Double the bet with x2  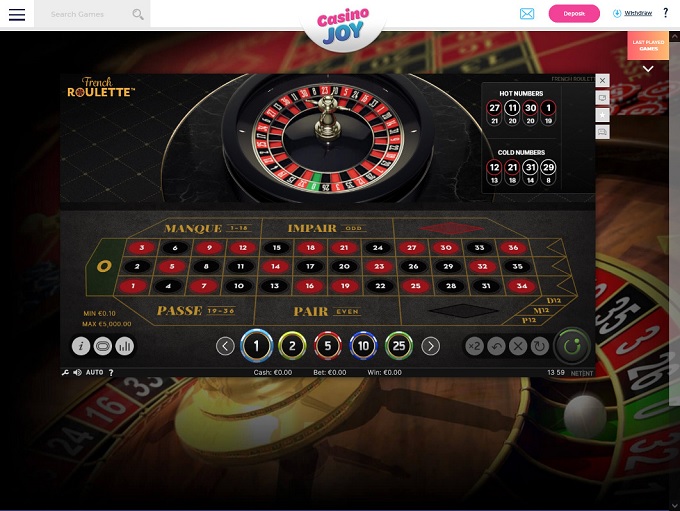click(474, 346)
